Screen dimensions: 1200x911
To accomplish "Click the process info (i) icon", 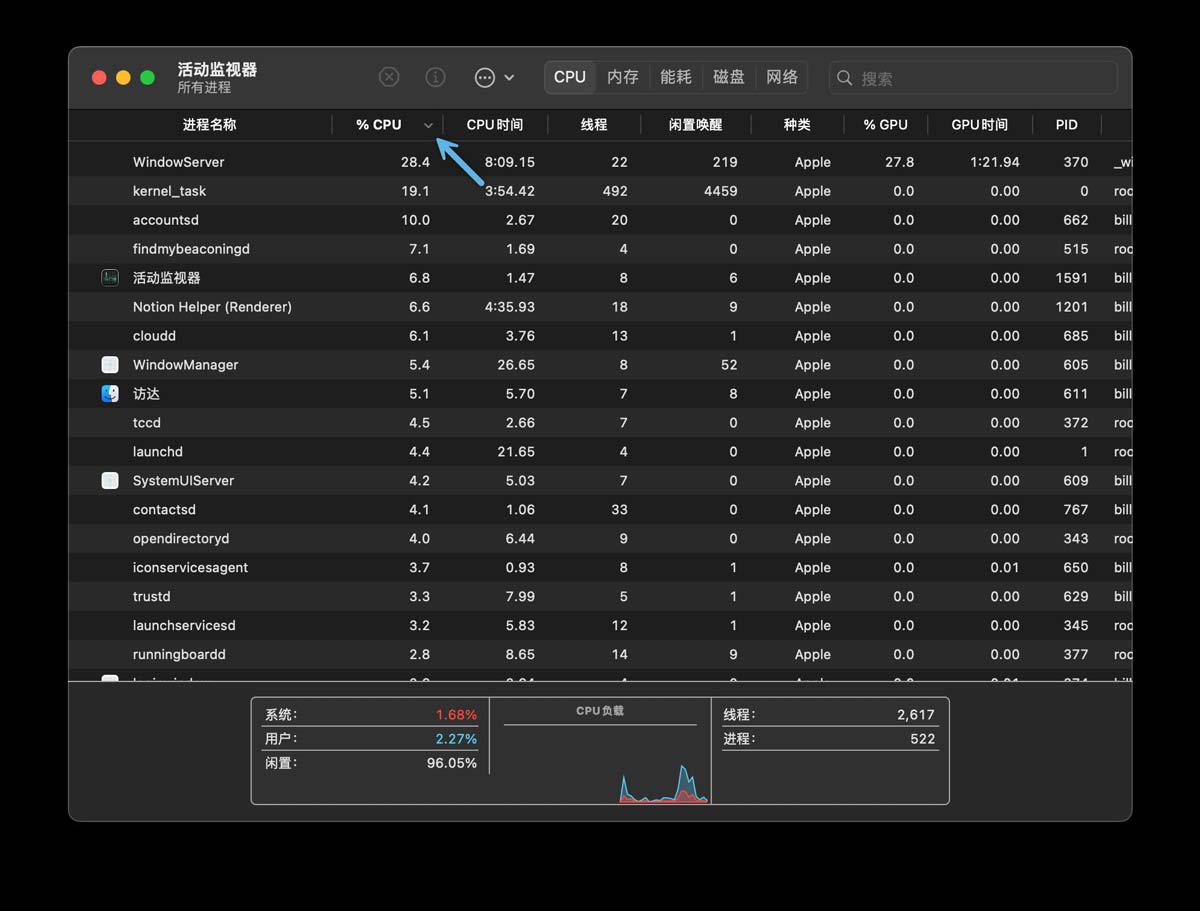I will click(x=435, y=77).
